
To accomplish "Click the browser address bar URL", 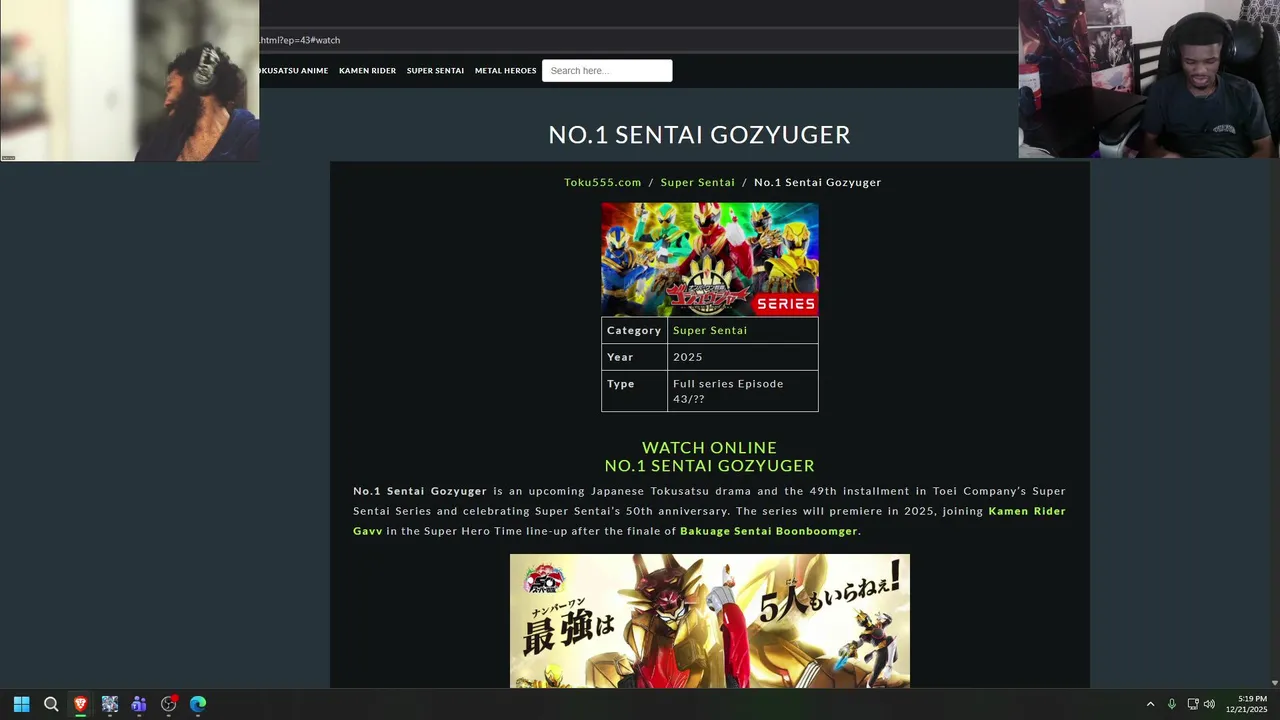I will tap(300, 40).
